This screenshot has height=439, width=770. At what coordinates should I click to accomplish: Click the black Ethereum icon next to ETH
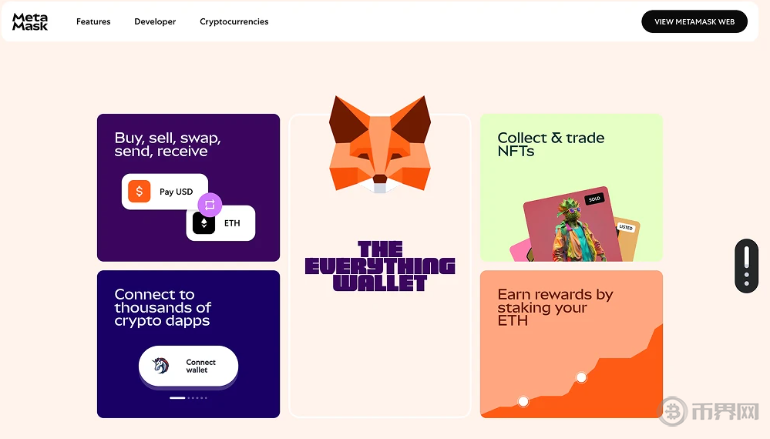204,223
